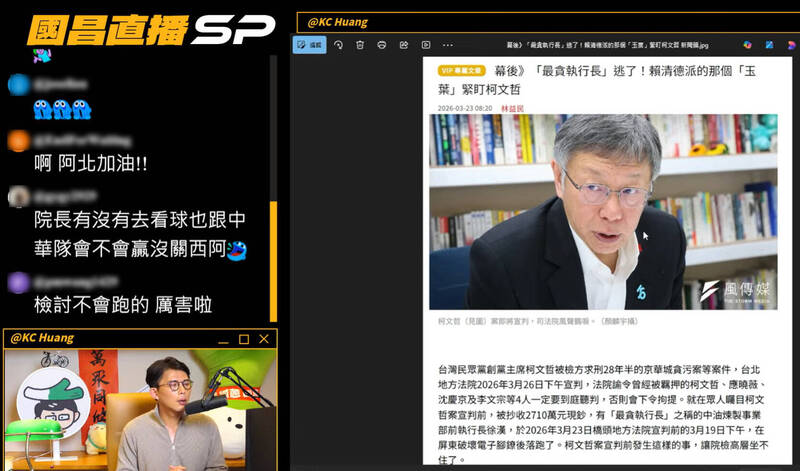Open author 林益民 link under the headline

513,107
